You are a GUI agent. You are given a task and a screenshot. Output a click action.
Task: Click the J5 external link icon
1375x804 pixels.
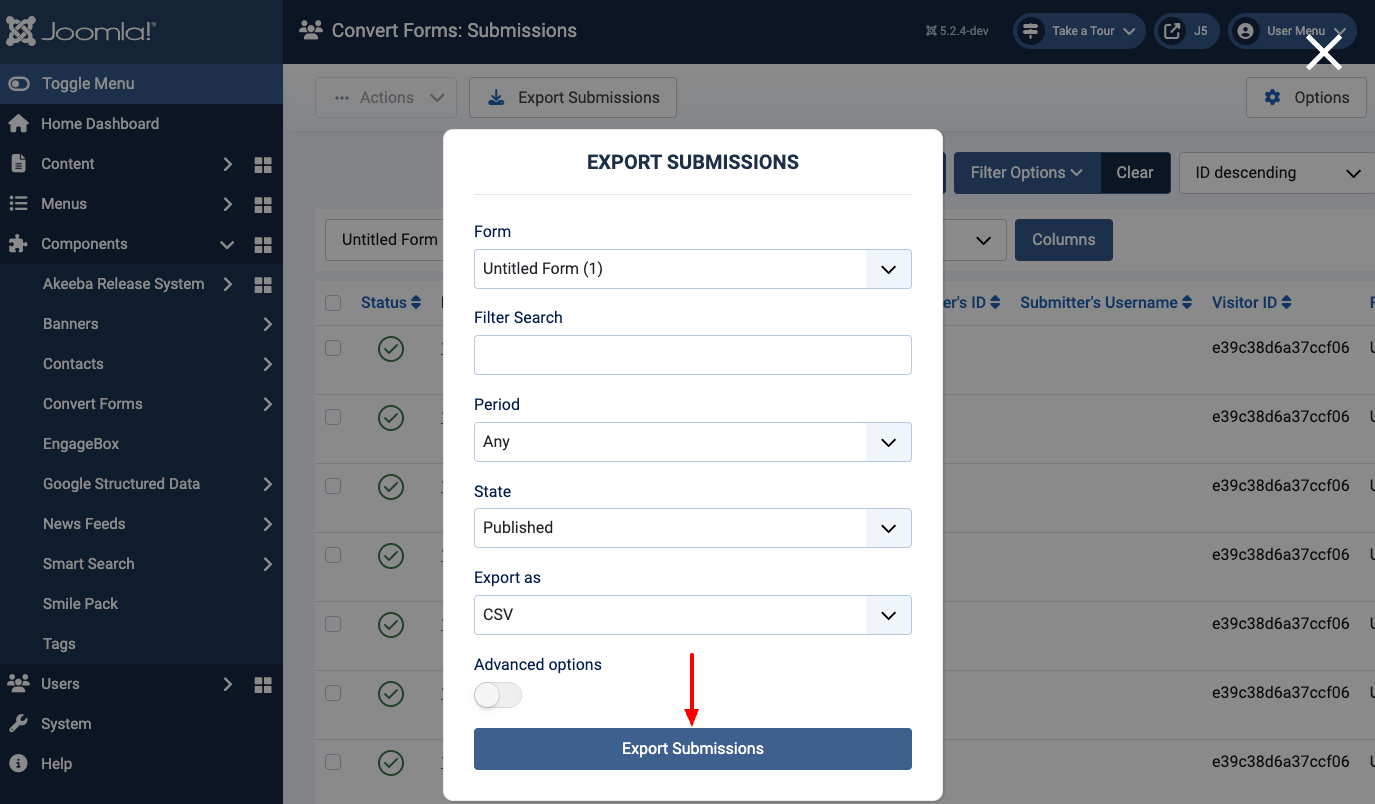pos(1172,31)
